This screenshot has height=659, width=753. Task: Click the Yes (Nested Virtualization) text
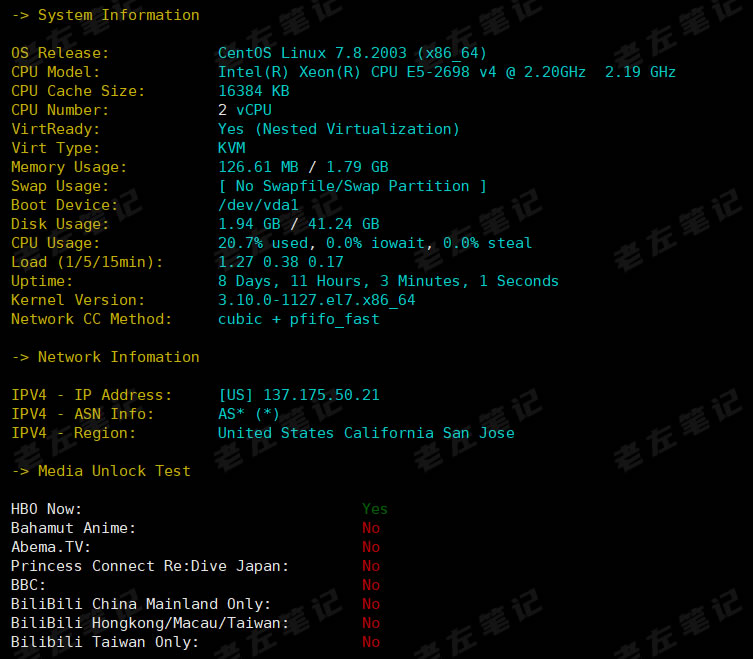[x=338, y=129]
